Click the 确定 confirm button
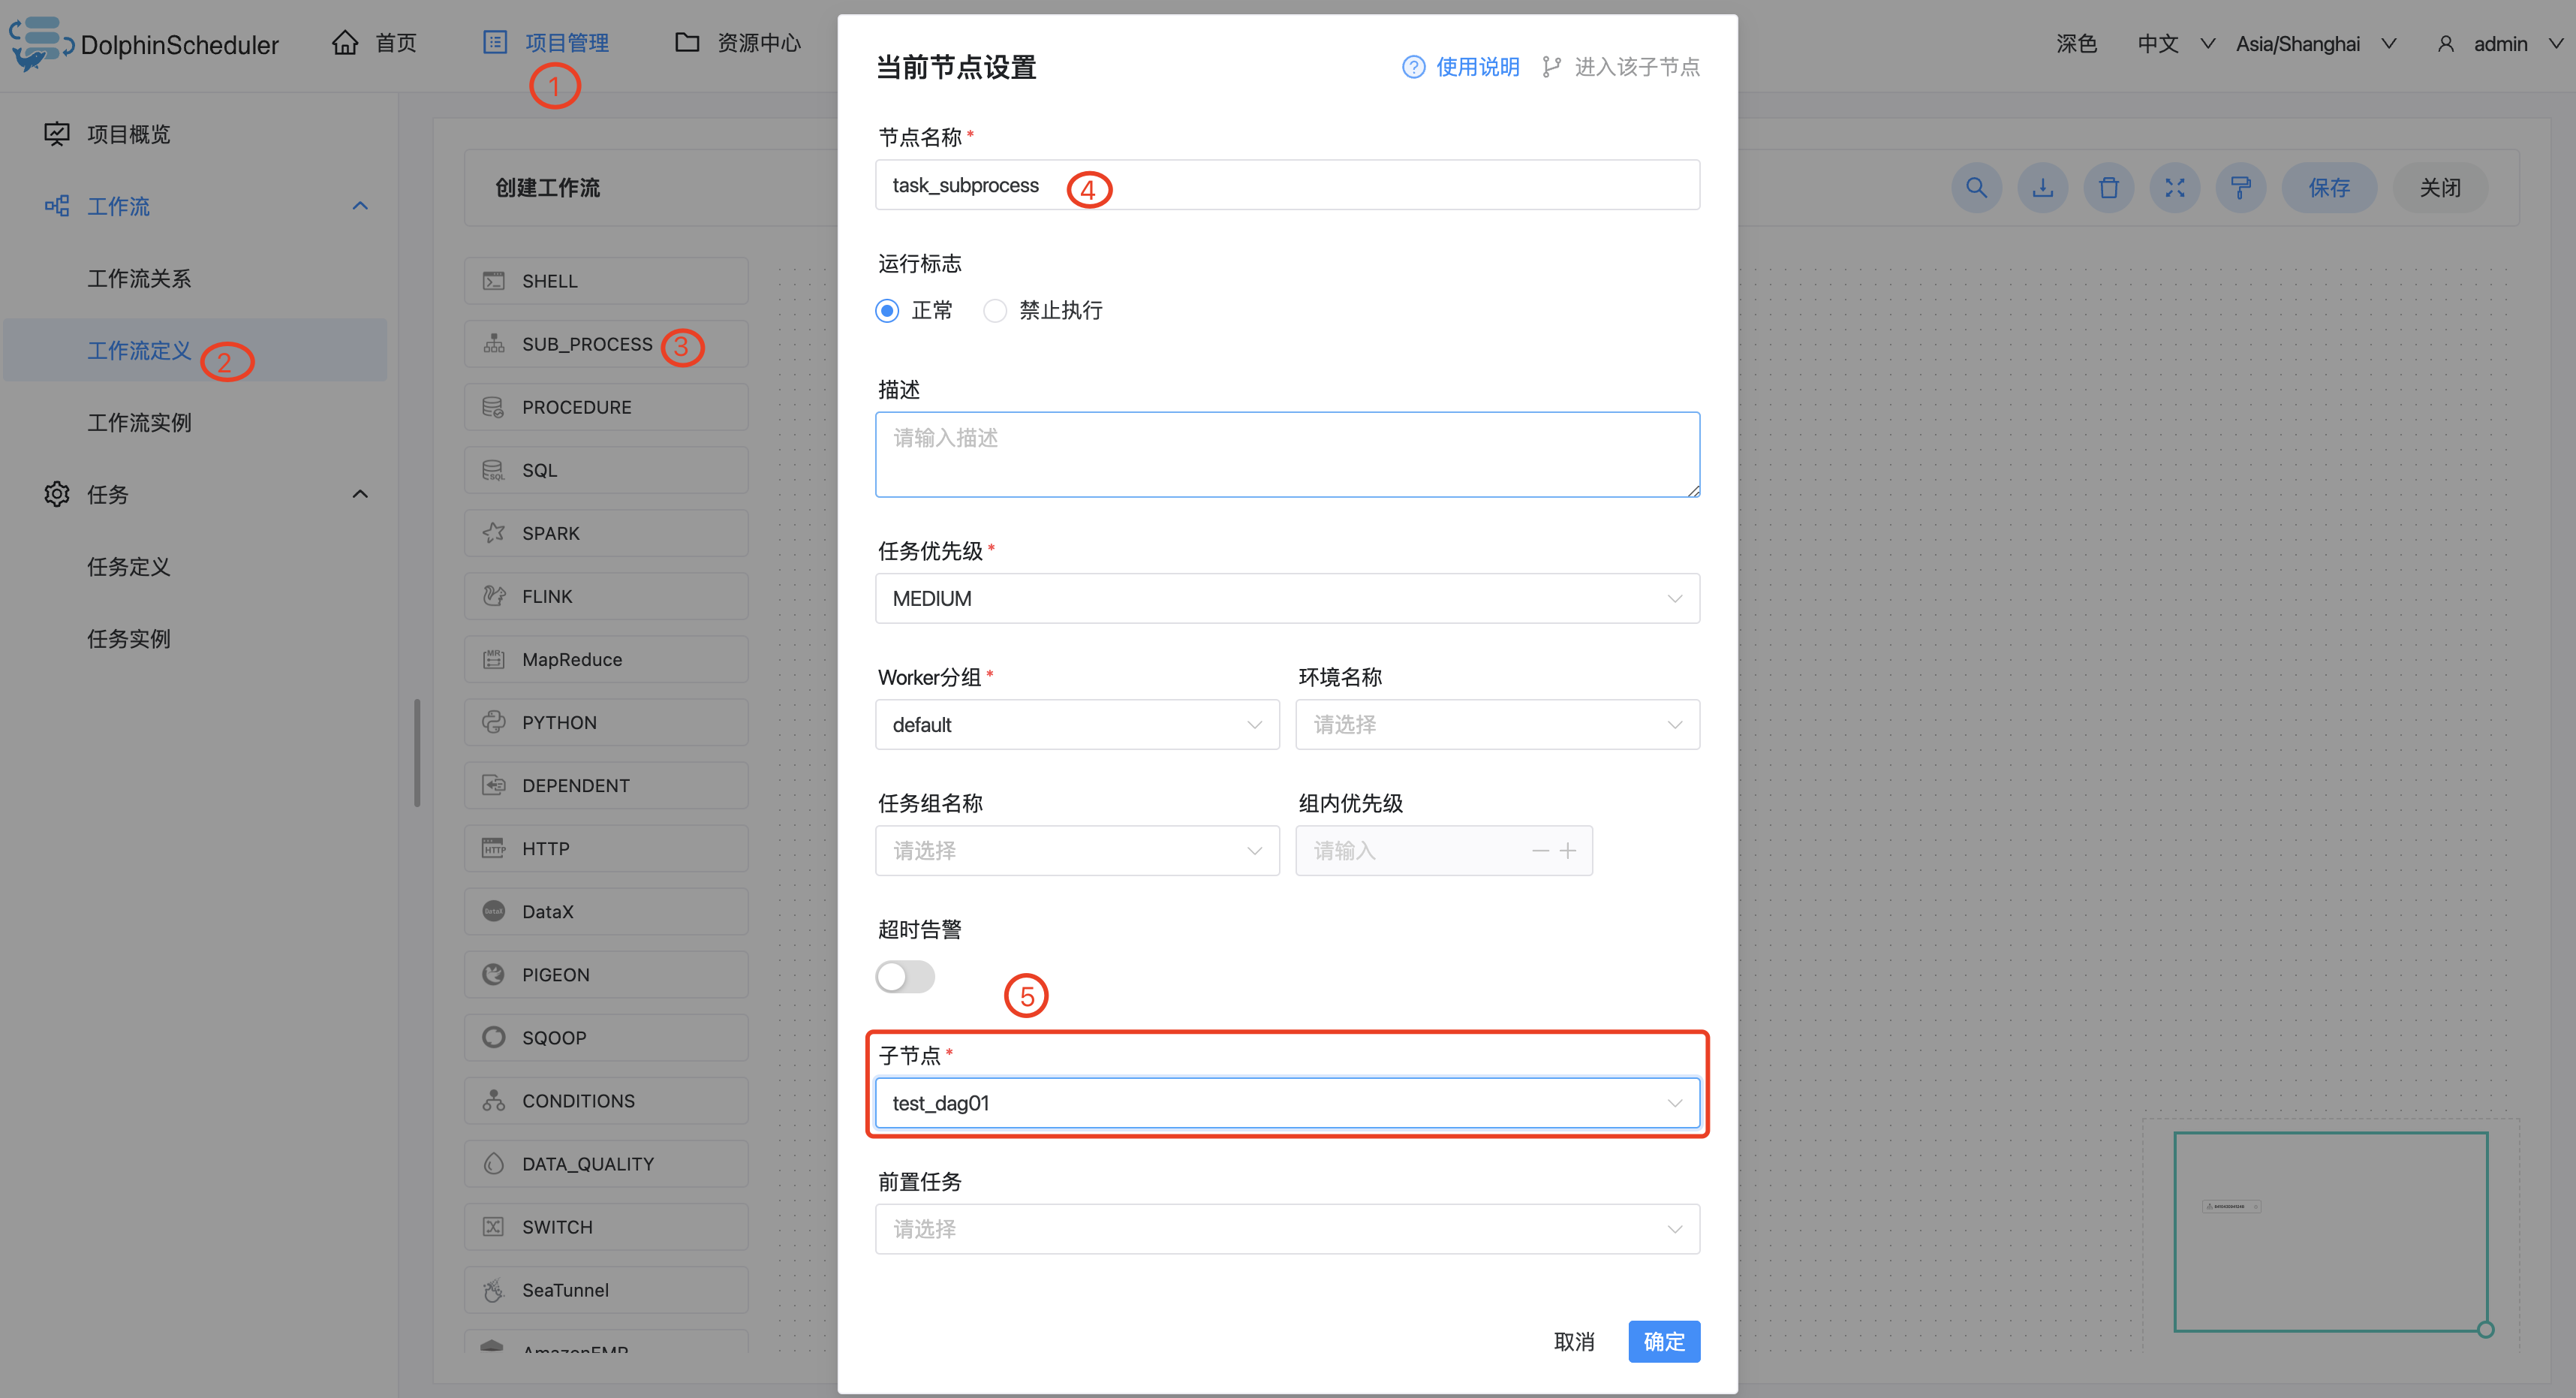 tap(1663, 1341)
